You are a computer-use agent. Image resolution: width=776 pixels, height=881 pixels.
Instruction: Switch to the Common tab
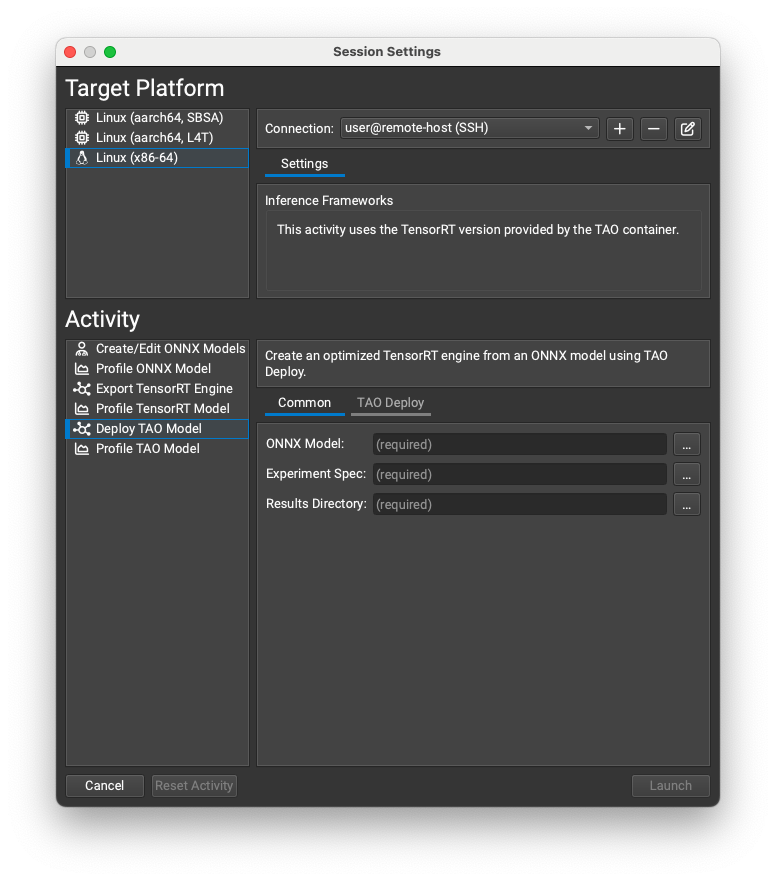[304, 403]
